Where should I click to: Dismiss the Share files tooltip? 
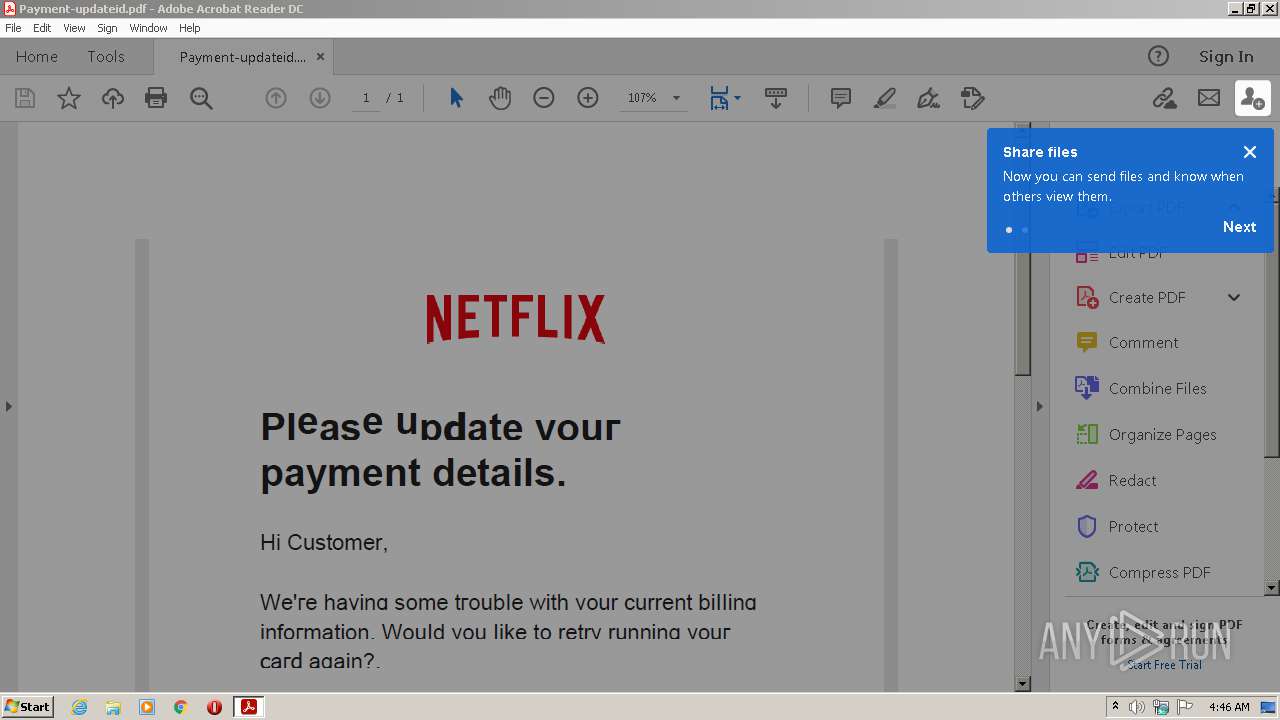(x=1250, y=152)
